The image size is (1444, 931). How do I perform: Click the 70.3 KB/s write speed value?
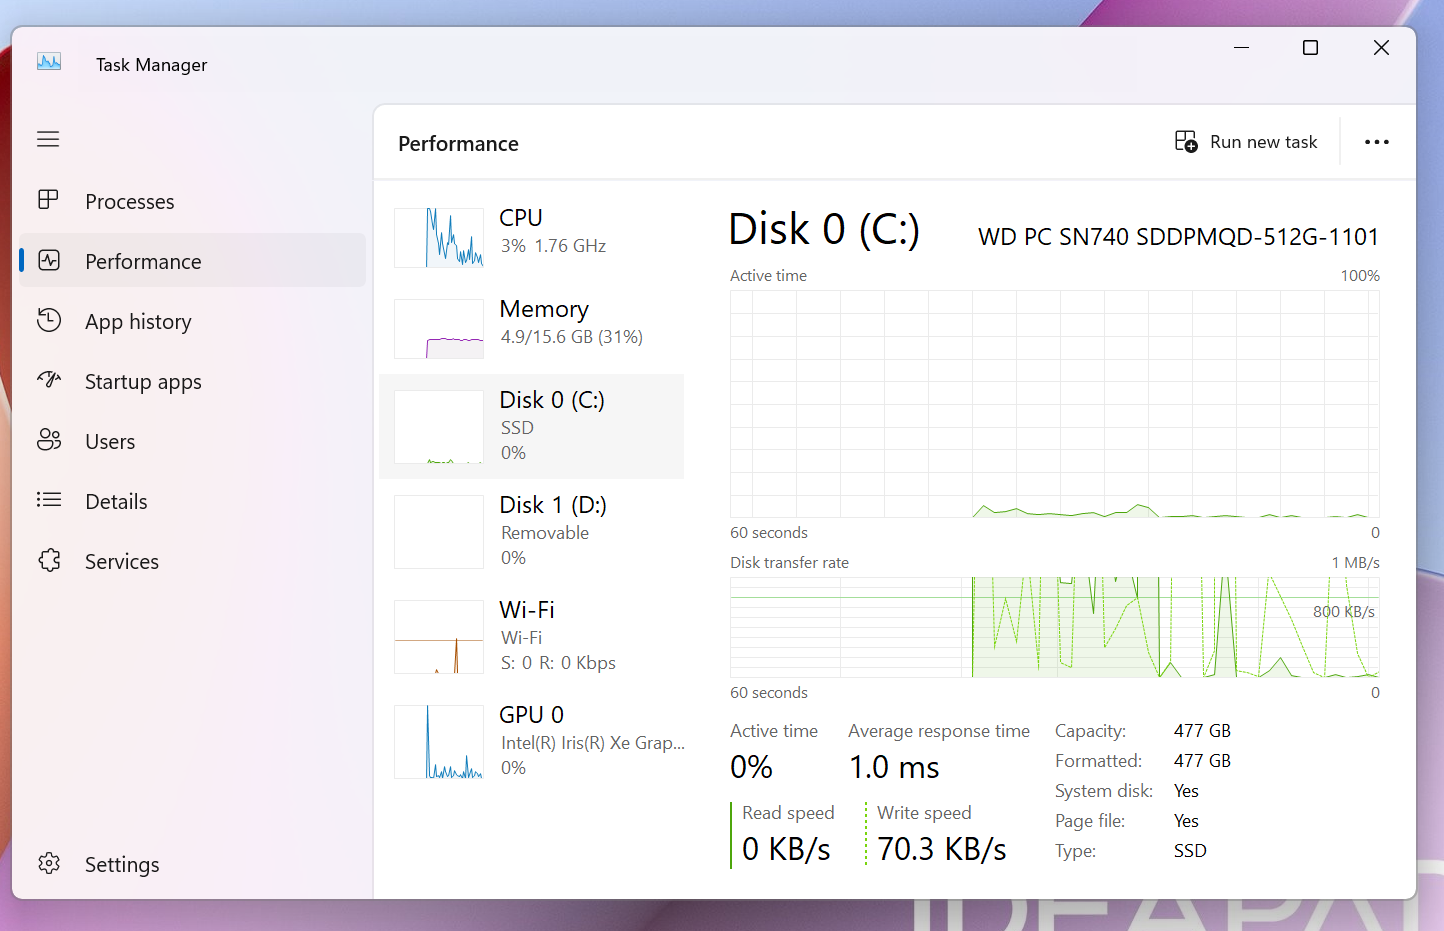(942, 849)
